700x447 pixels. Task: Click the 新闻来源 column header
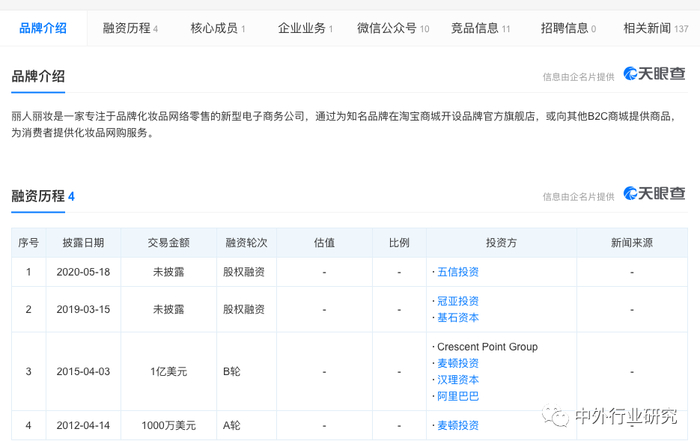[x=632, y=242]
